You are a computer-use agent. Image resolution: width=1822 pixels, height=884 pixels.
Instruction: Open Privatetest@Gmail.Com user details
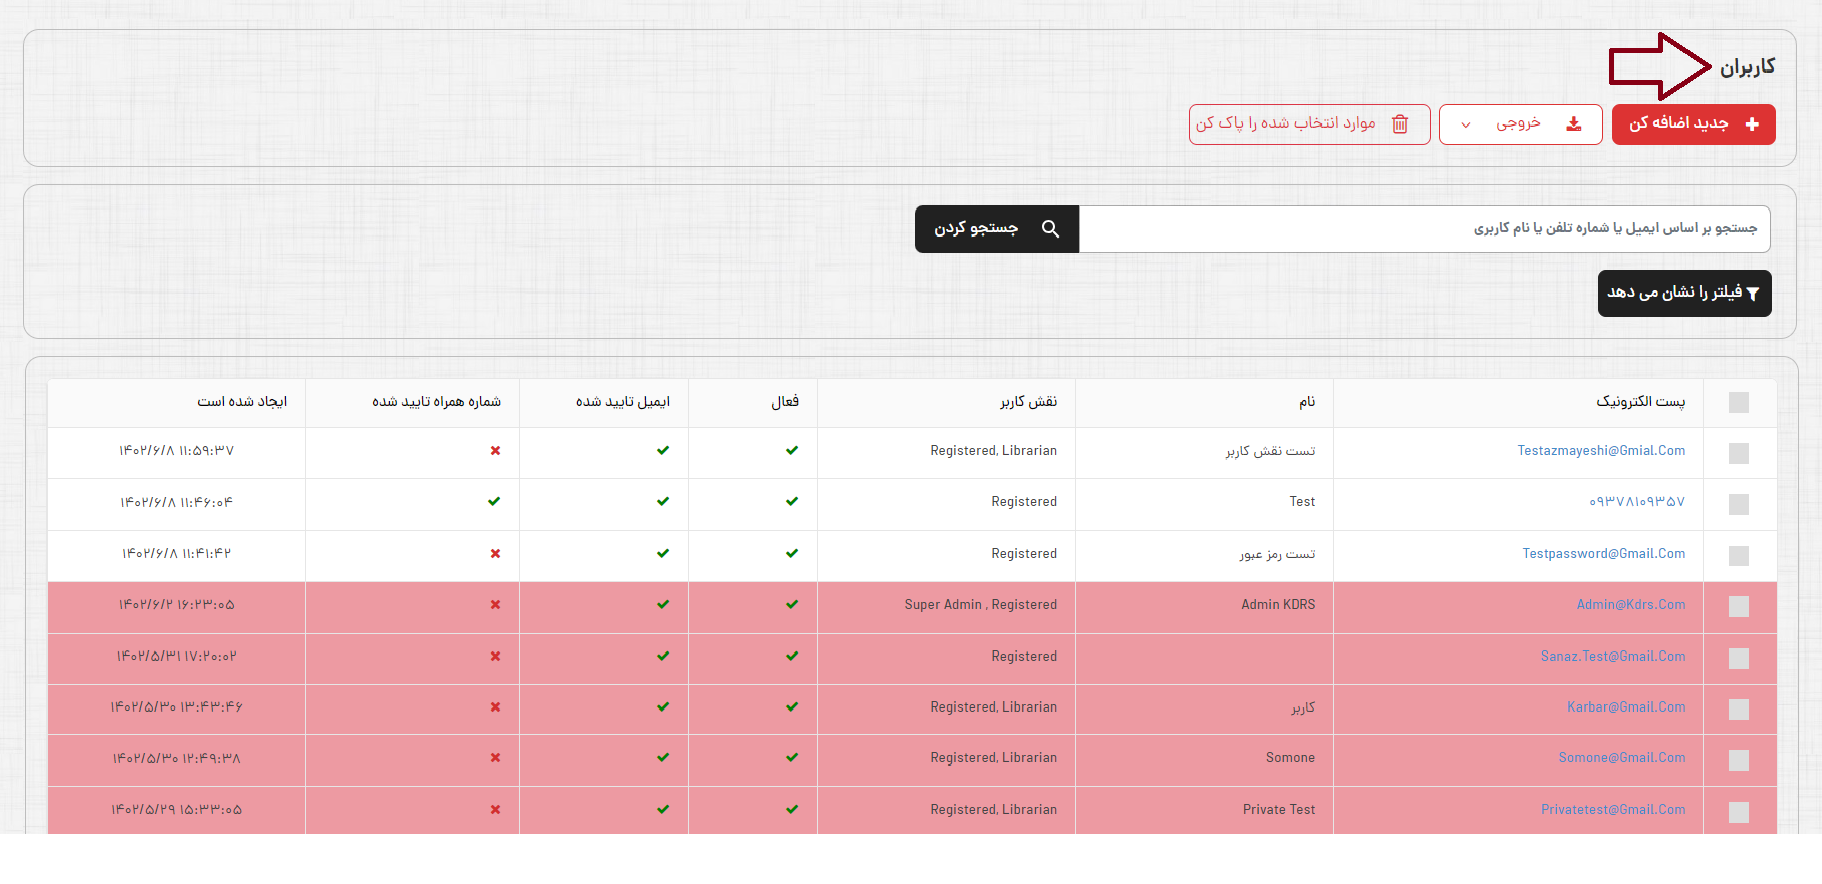(x=1612, y=810)
